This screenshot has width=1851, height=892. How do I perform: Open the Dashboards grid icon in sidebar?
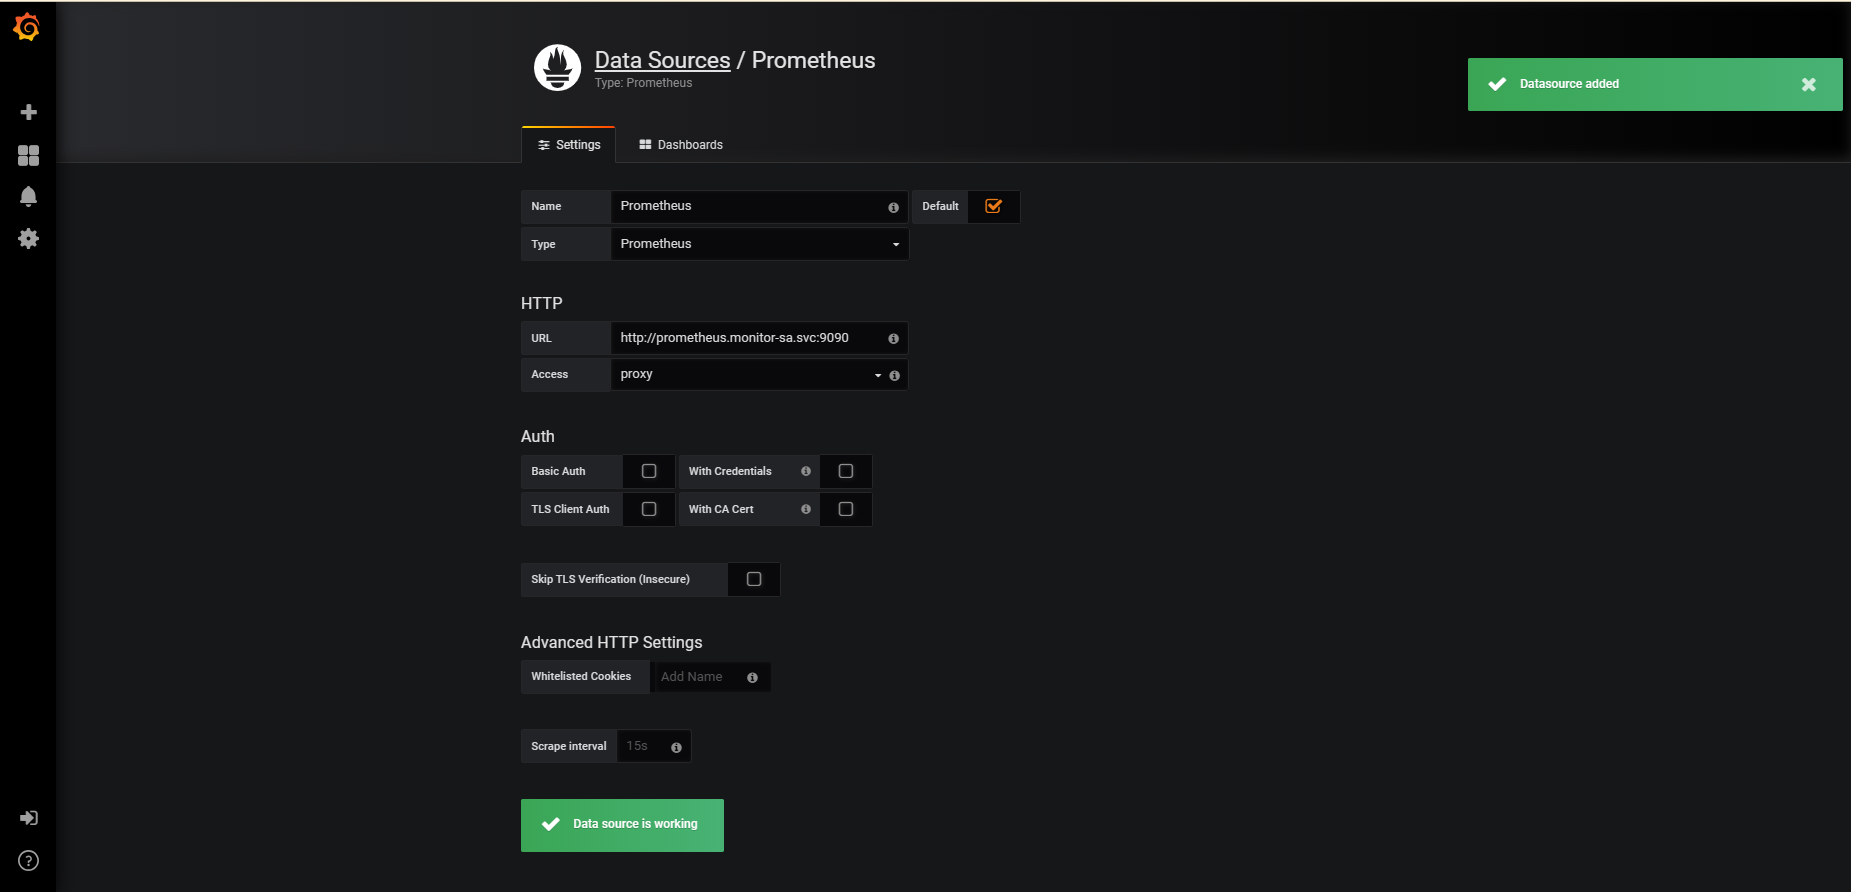[29, 155]
